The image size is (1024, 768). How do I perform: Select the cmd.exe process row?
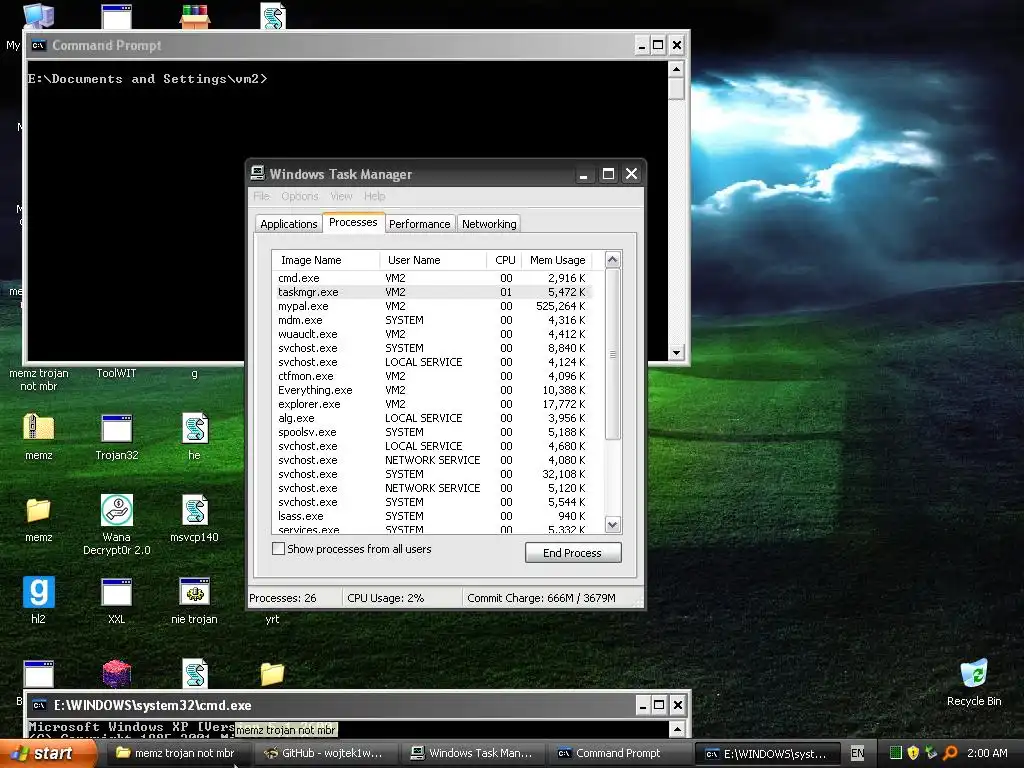[x=432, y=278]
